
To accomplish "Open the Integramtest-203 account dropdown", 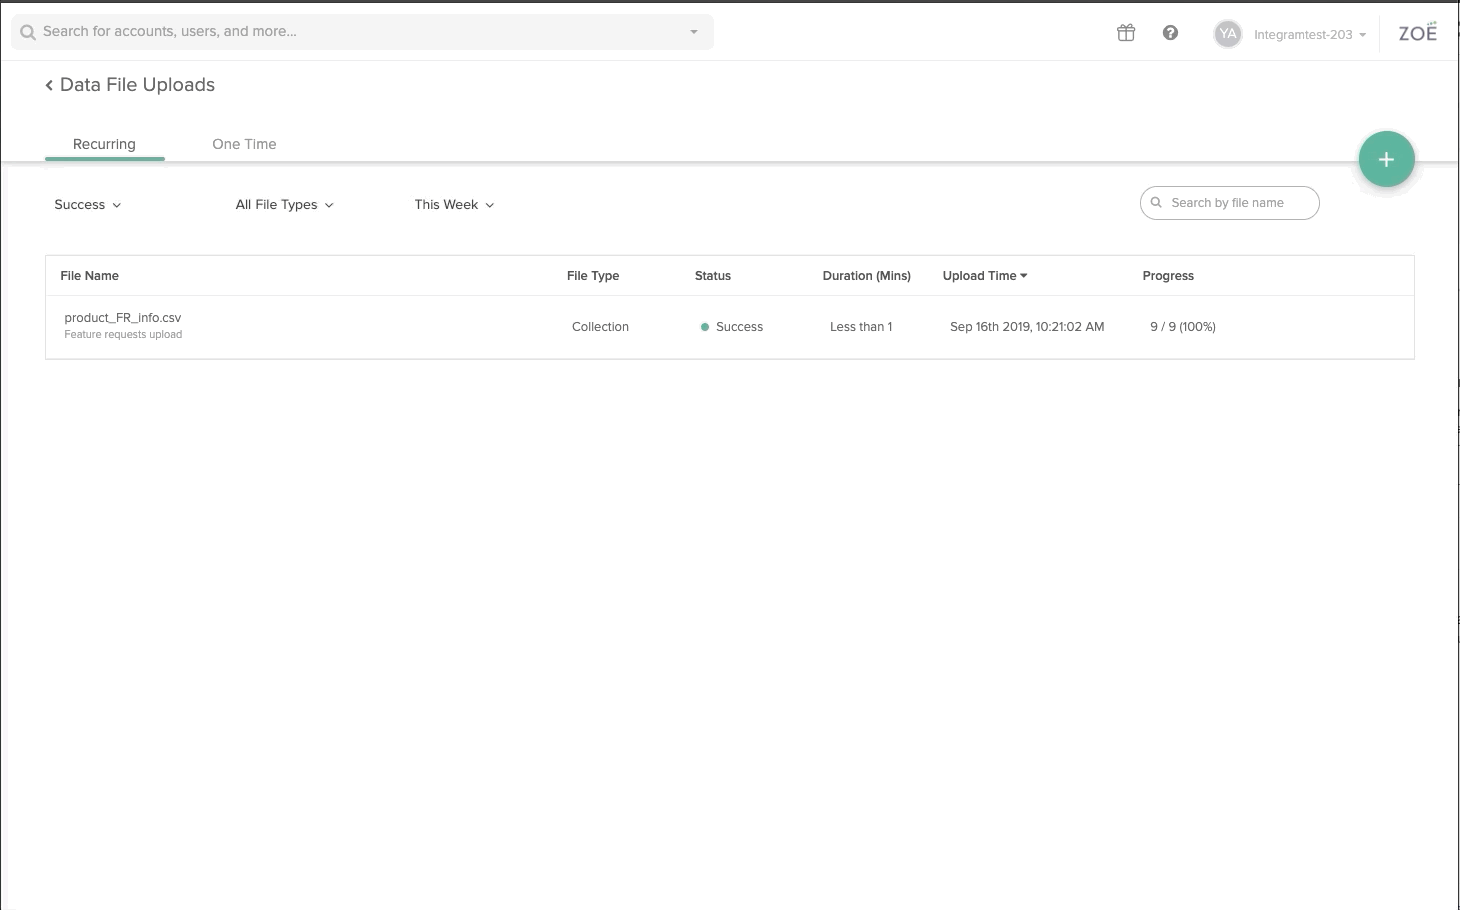I will tap(1310, 34).
